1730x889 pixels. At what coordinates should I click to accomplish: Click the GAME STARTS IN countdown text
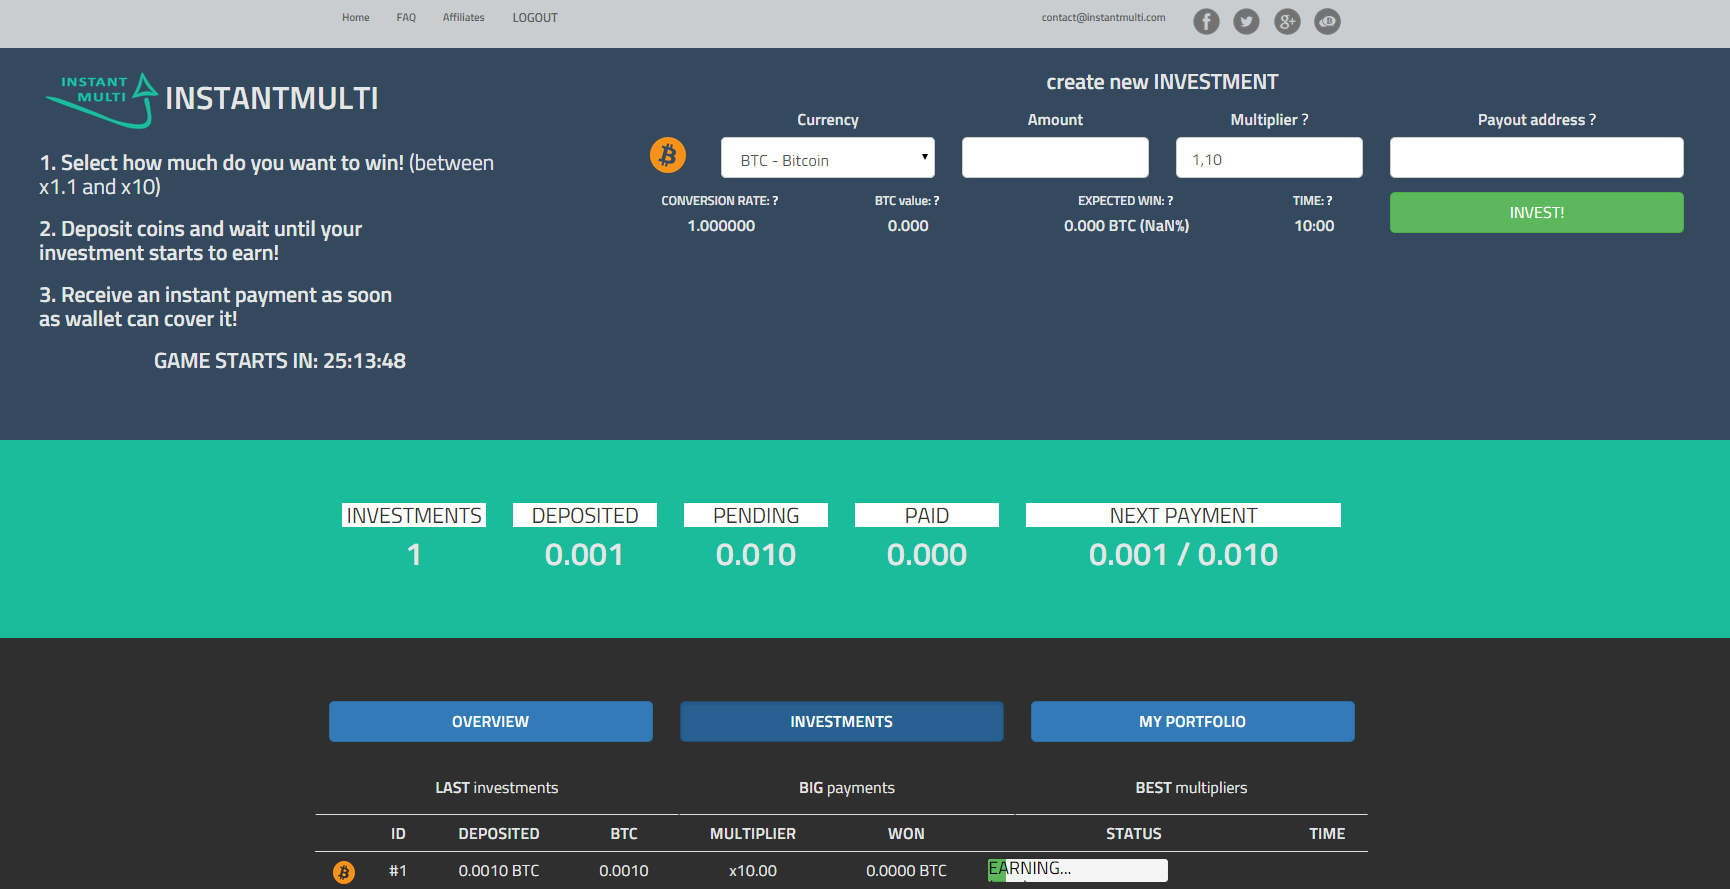(280, 361)
